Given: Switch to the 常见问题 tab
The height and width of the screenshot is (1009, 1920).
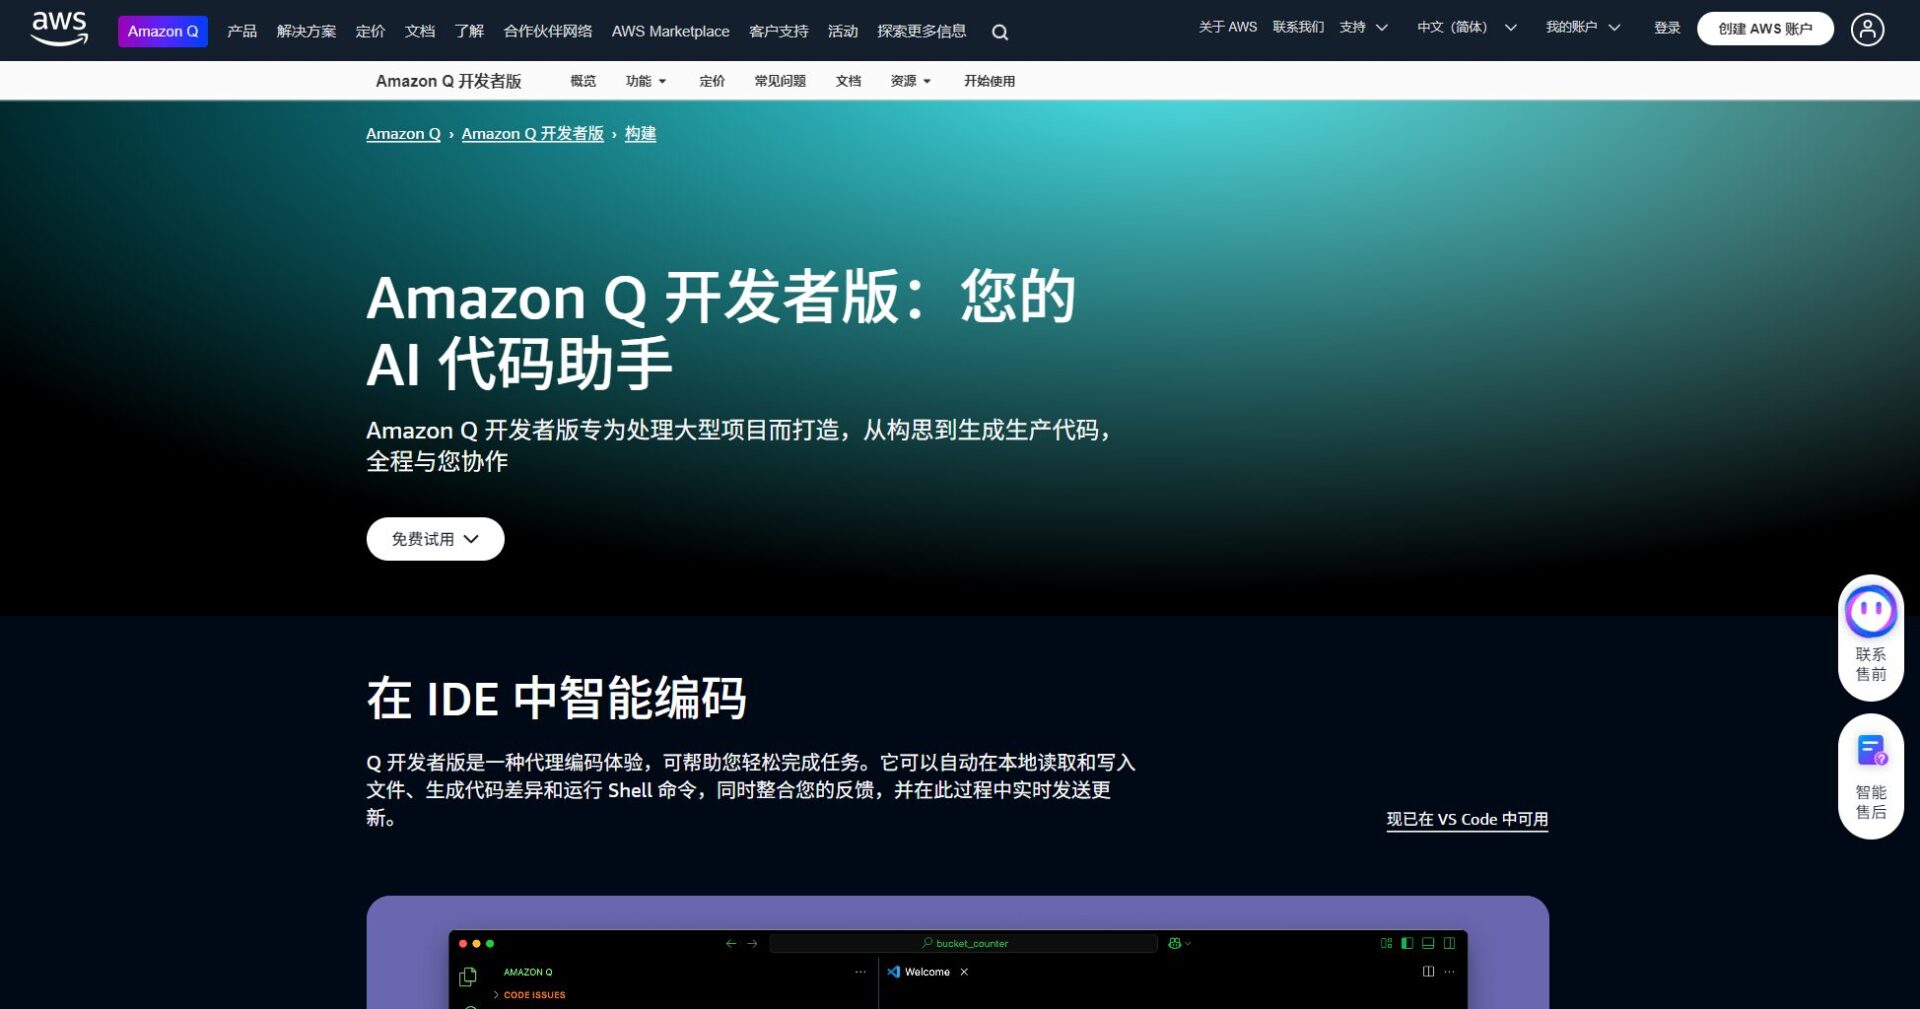Looking at the screenshot, I should (780, 81).
